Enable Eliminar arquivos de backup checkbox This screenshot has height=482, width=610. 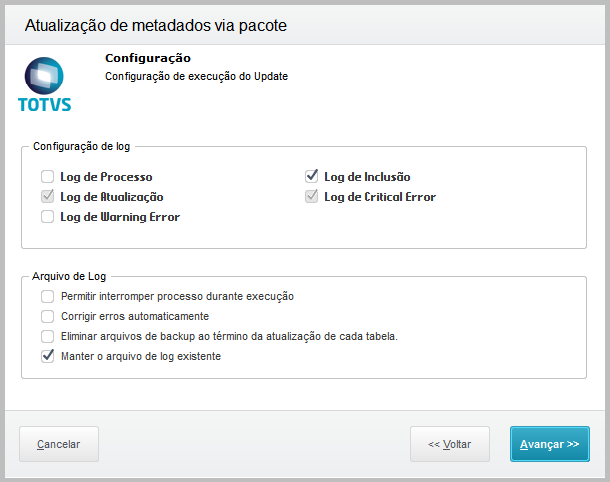click(47, 336)
